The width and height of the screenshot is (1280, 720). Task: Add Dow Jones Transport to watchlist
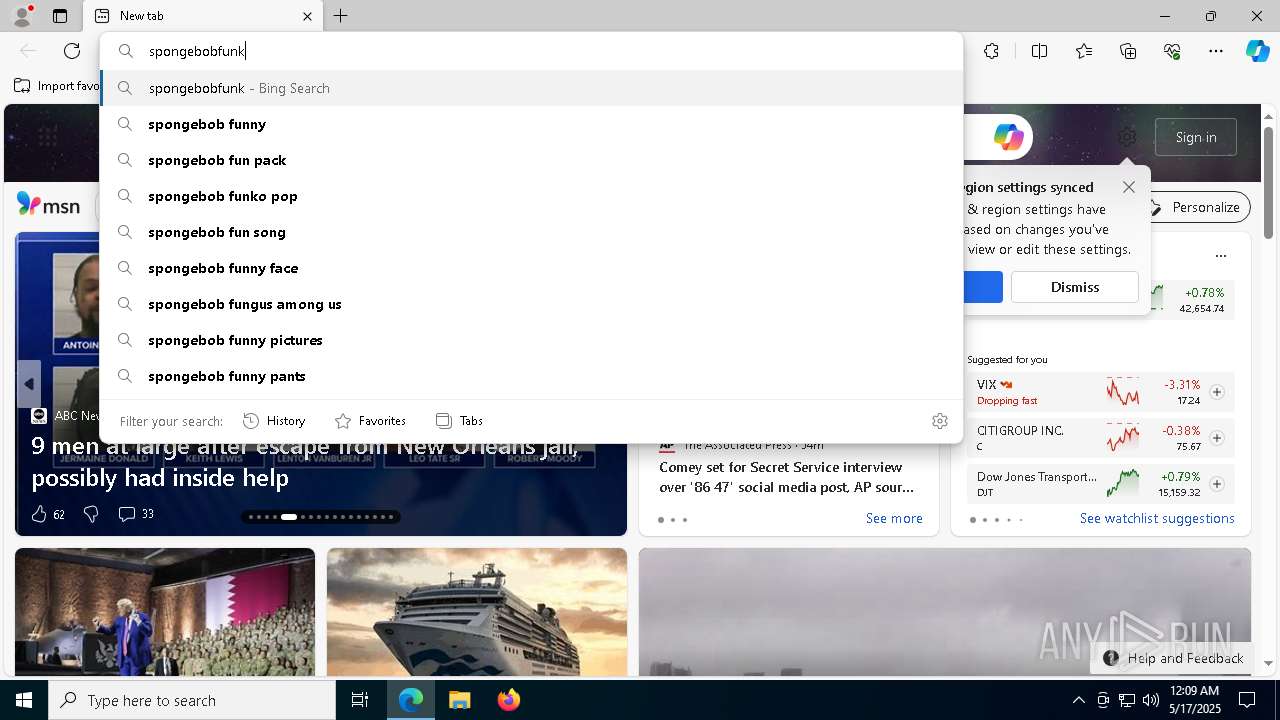[x=1217, y=484]
